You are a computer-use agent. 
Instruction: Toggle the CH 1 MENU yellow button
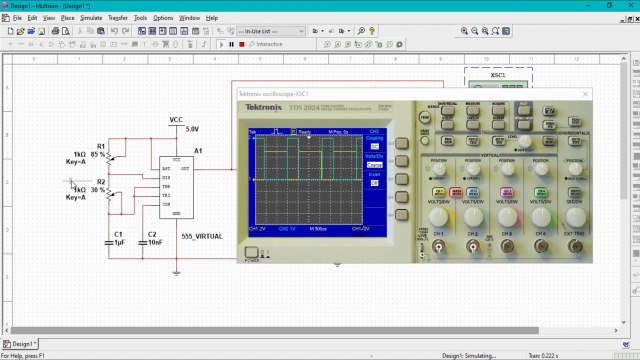tap(439, 192)
